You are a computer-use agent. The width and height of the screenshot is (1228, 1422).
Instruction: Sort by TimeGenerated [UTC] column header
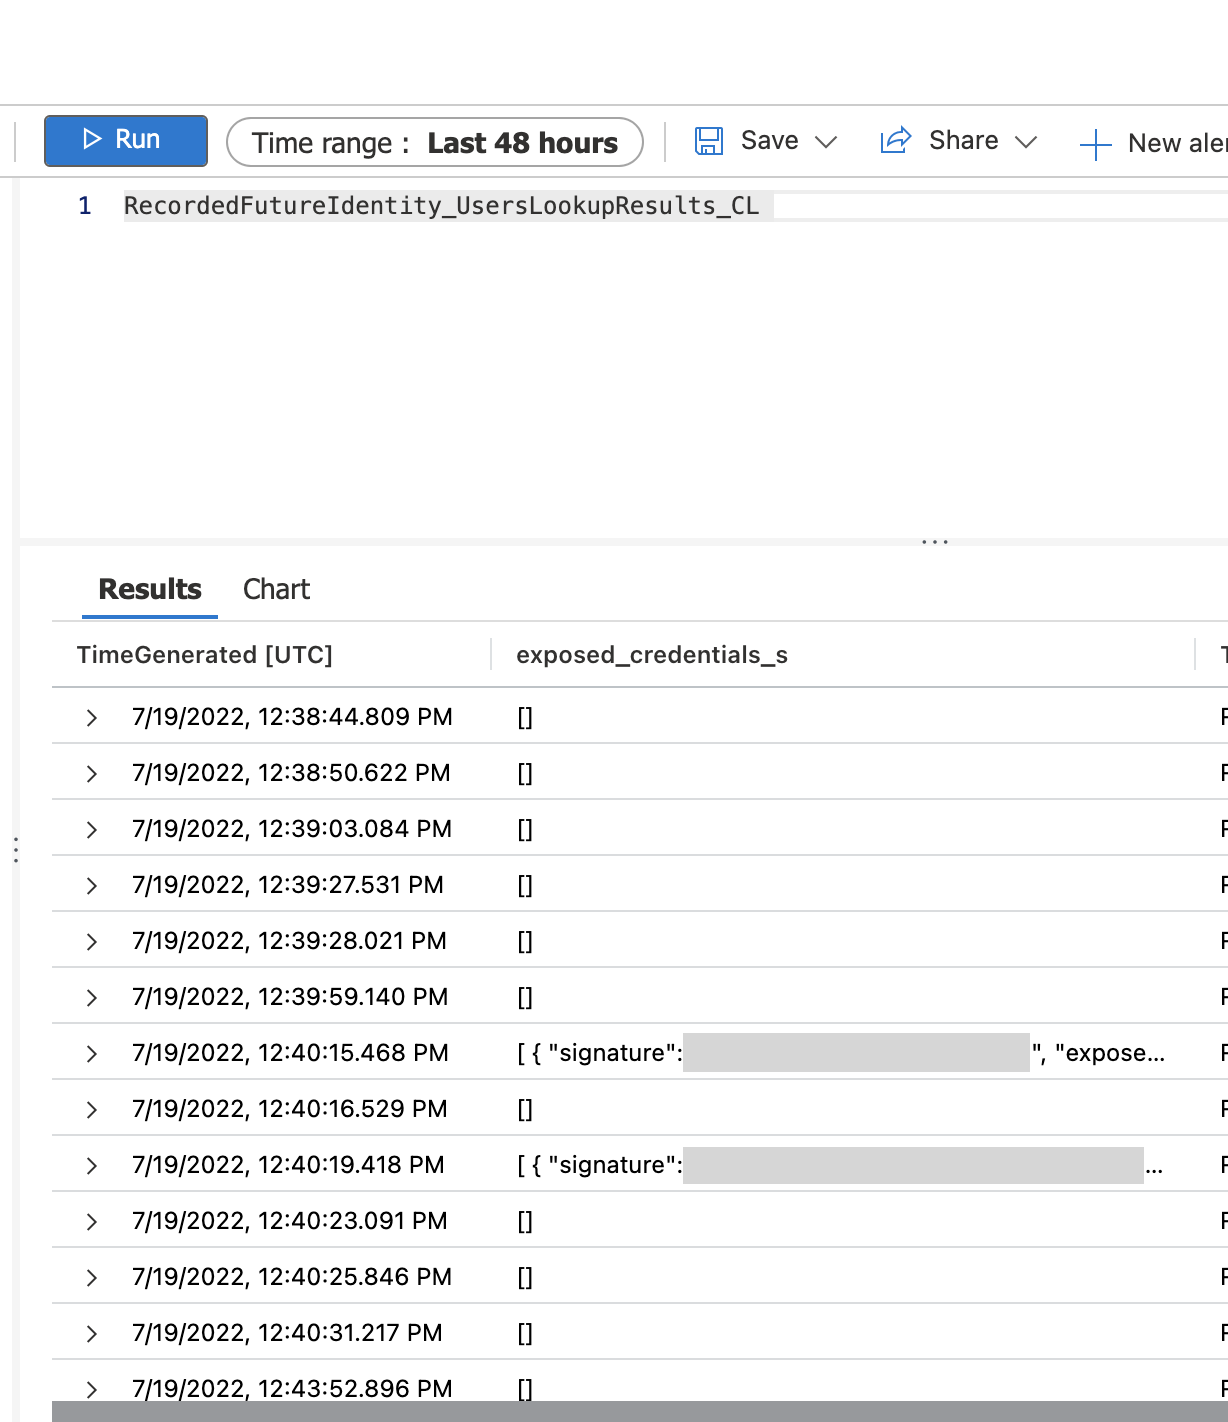click(205, 655)
